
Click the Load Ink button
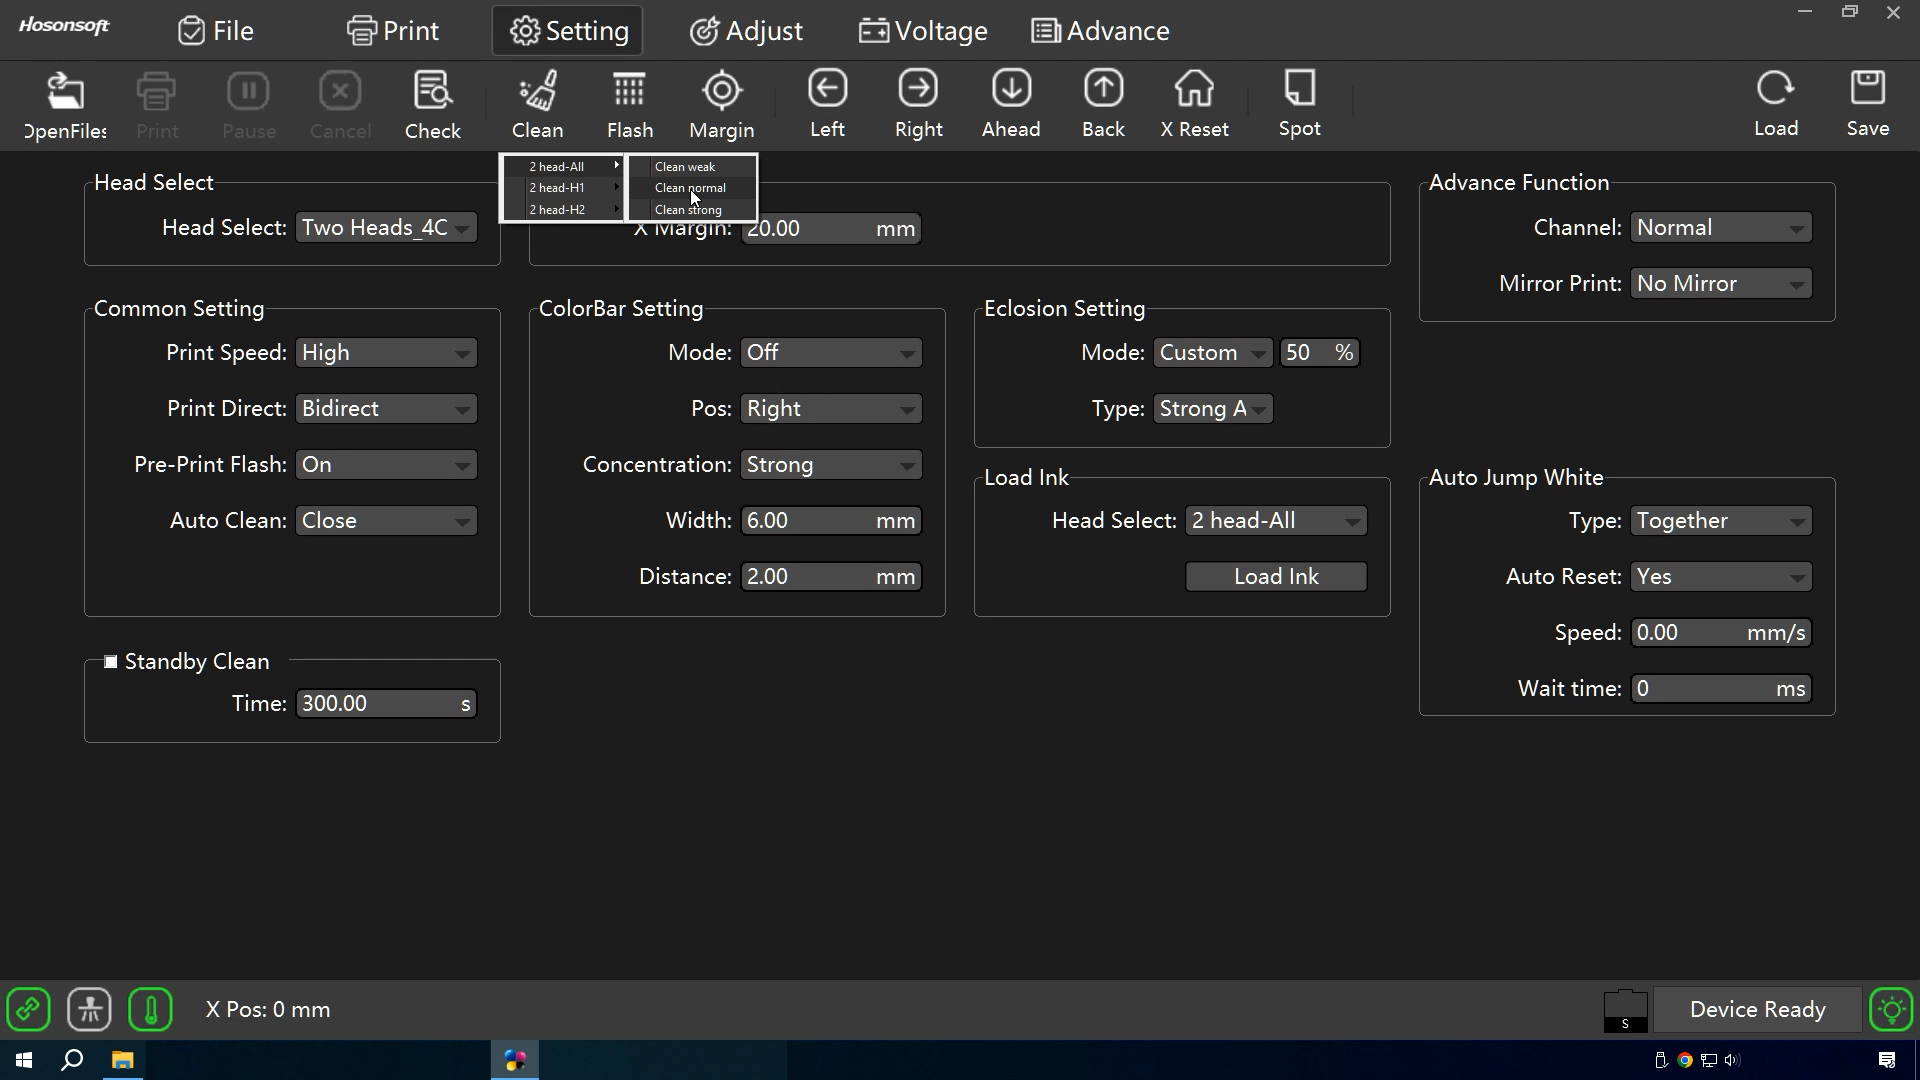click(1276, 576)
